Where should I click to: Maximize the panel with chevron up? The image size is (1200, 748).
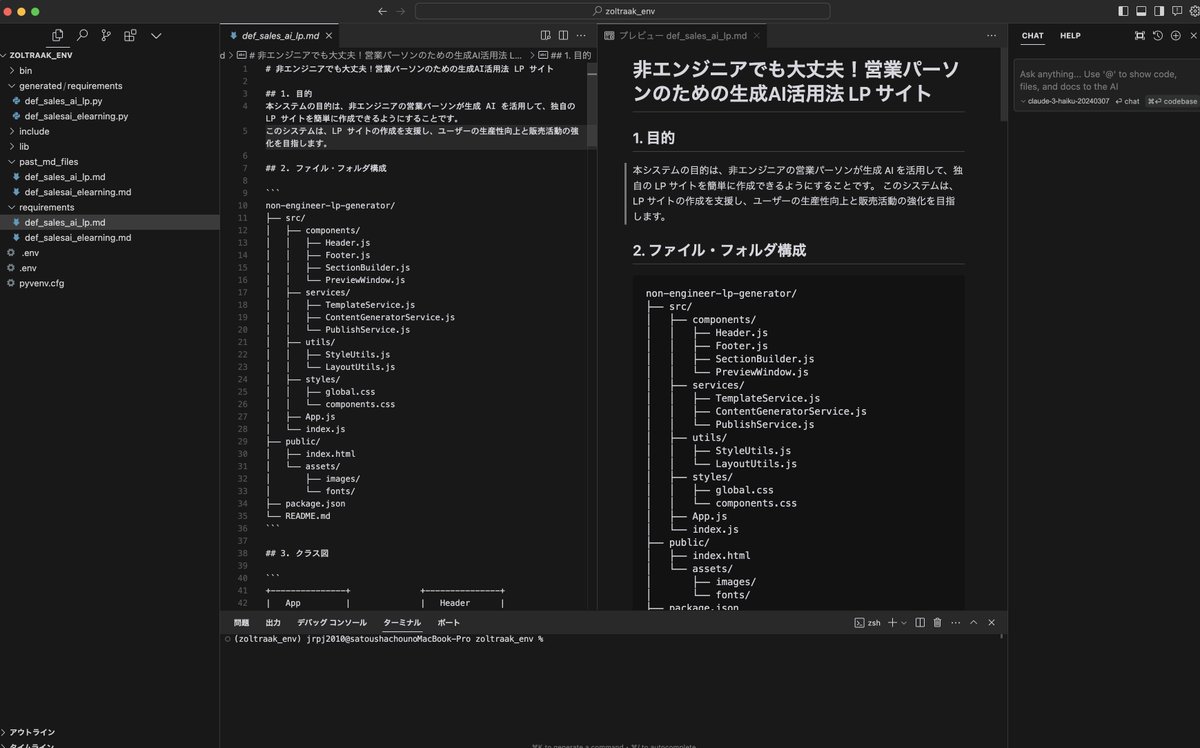[973, 622]
